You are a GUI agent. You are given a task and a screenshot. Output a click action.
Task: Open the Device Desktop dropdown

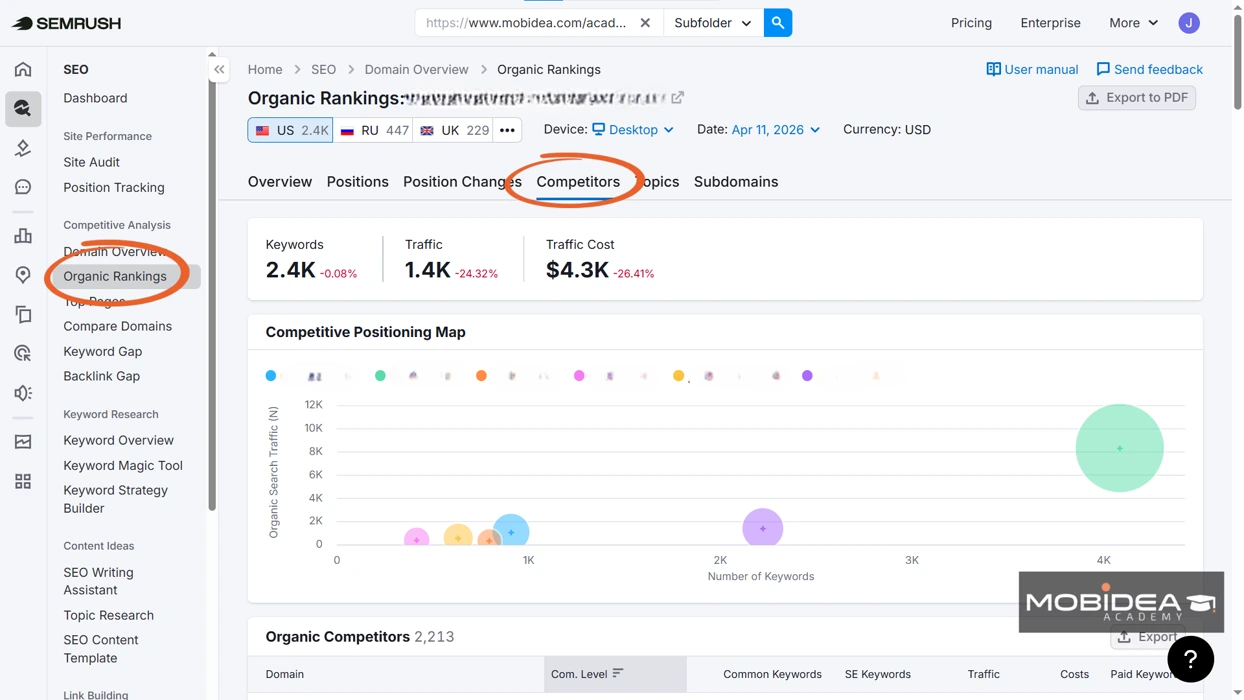[634, 129]
